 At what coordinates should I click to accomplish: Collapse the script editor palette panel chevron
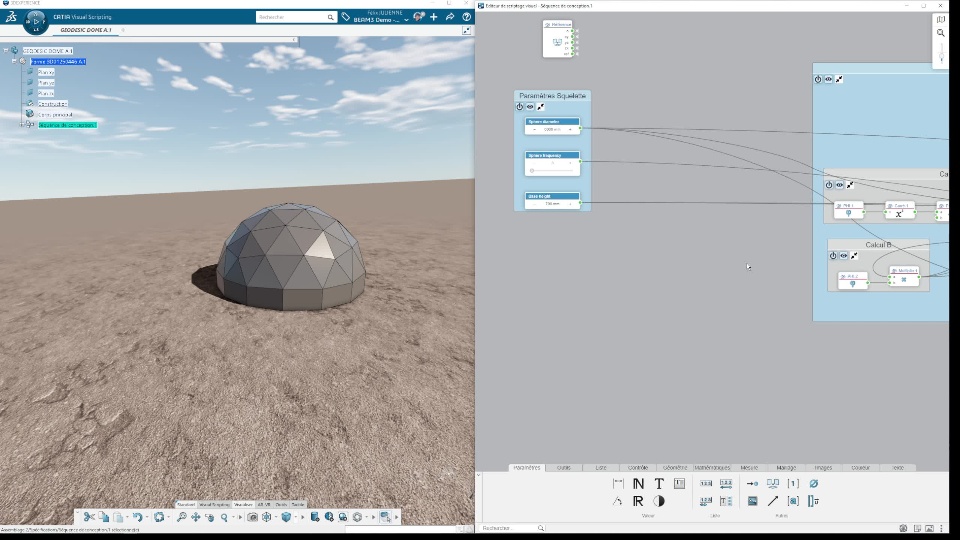click(x=479, y=474)
